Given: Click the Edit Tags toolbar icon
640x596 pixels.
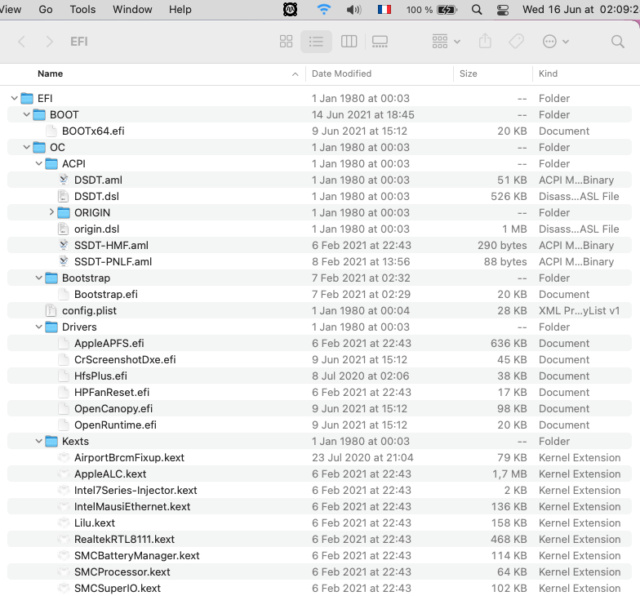Looking at the screenshot, I should [x=516, y=41].
